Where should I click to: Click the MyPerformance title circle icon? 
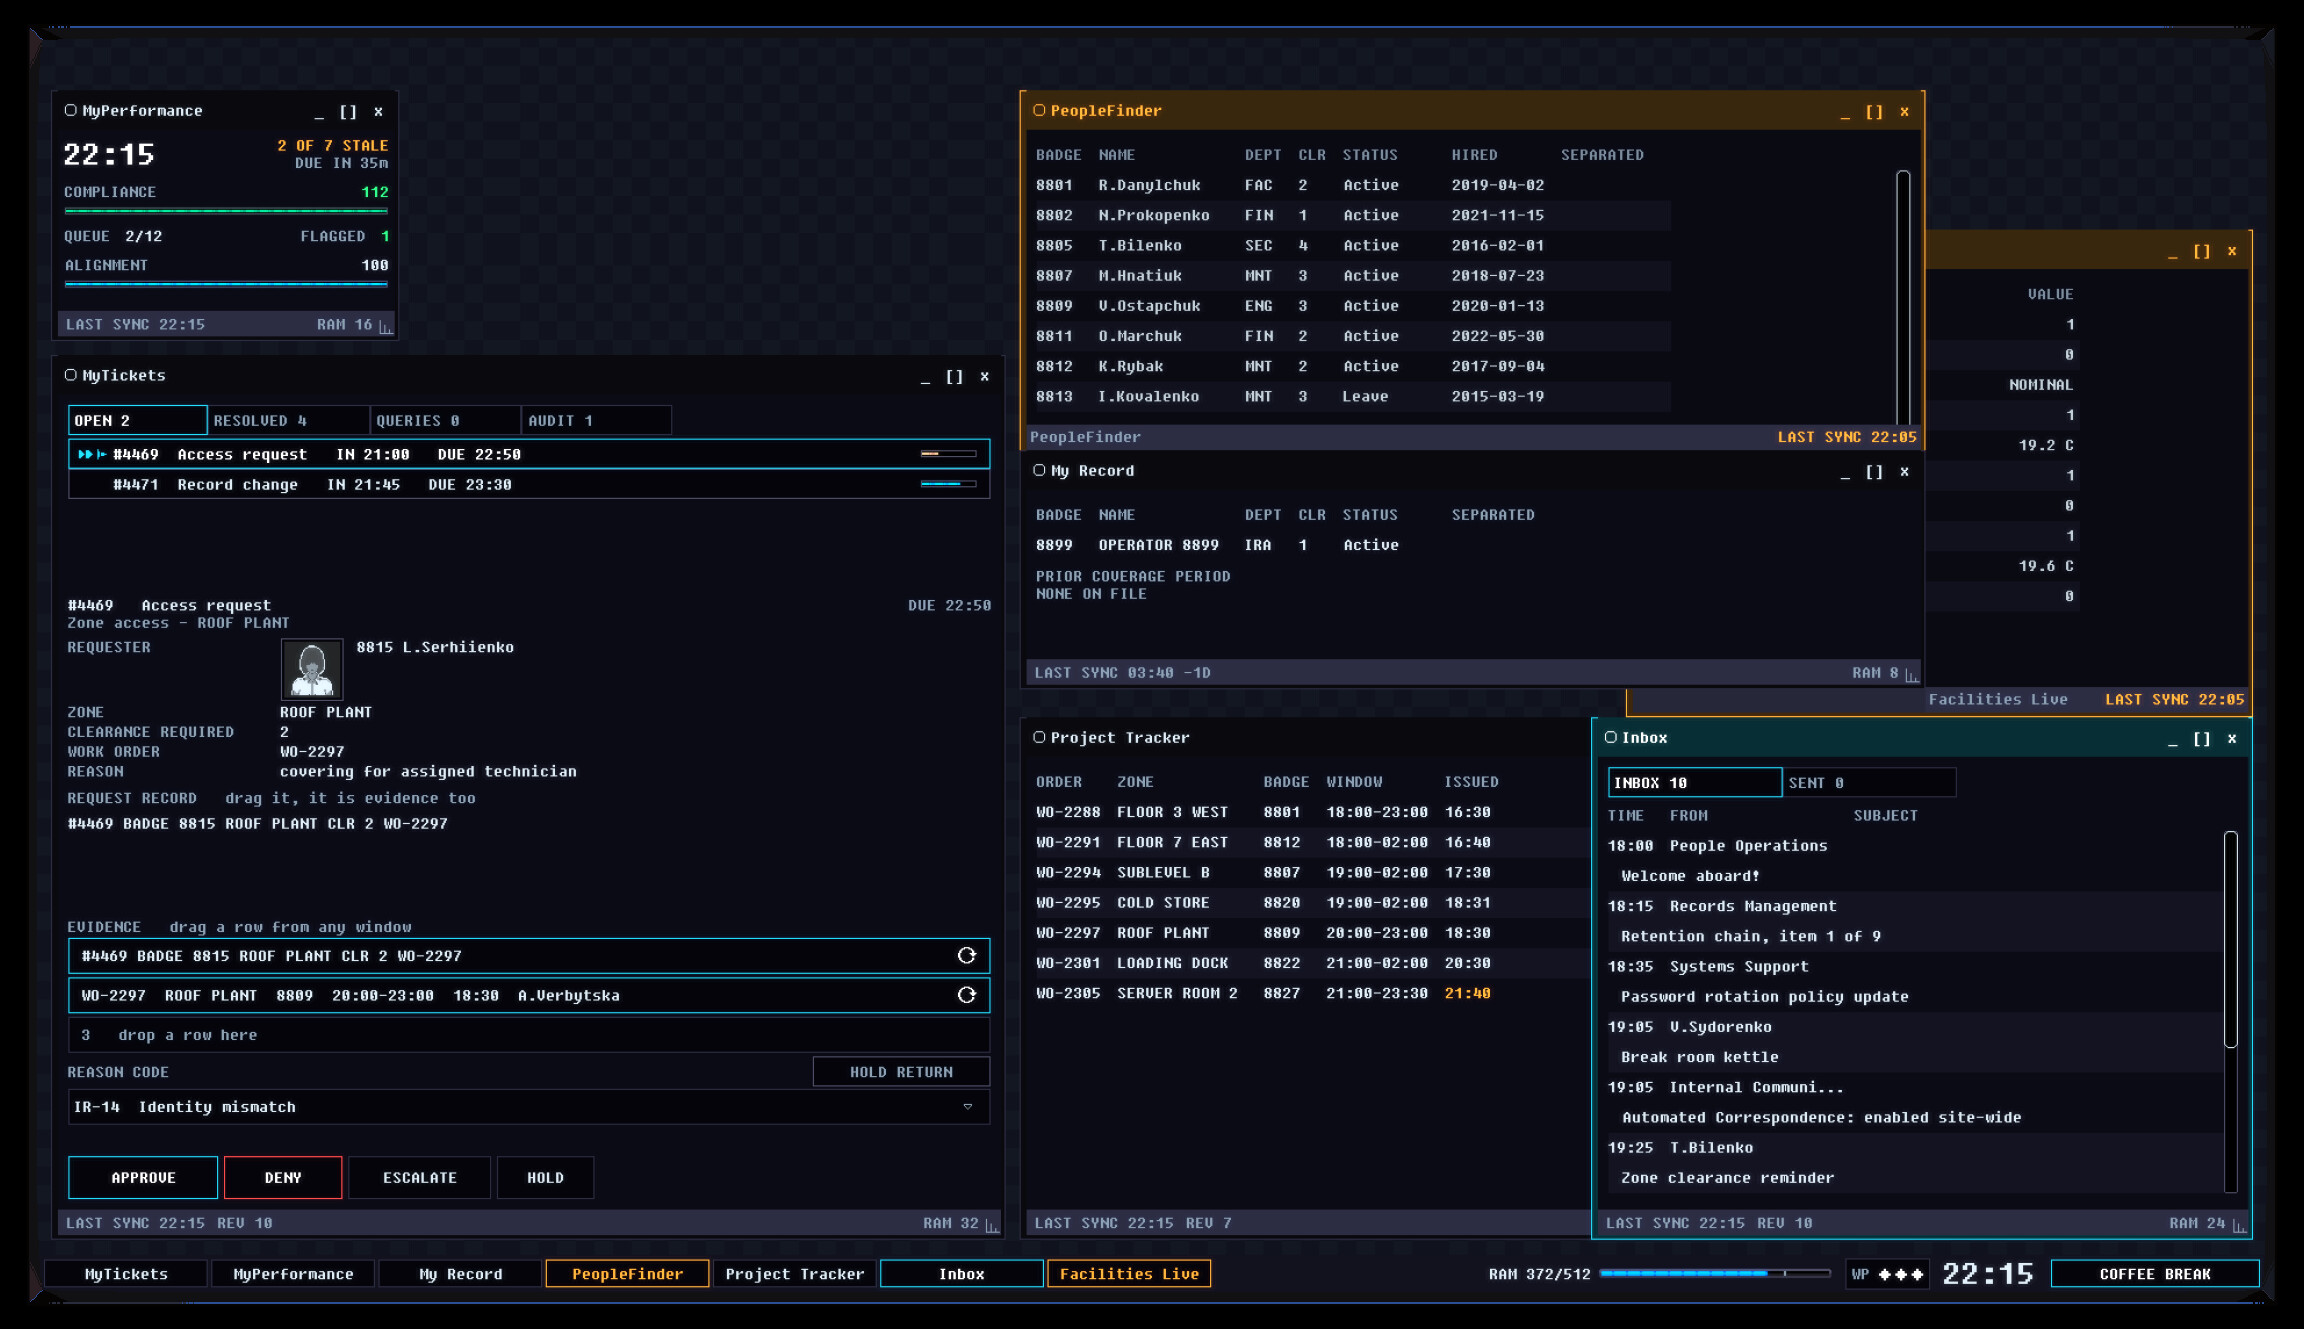71,110
